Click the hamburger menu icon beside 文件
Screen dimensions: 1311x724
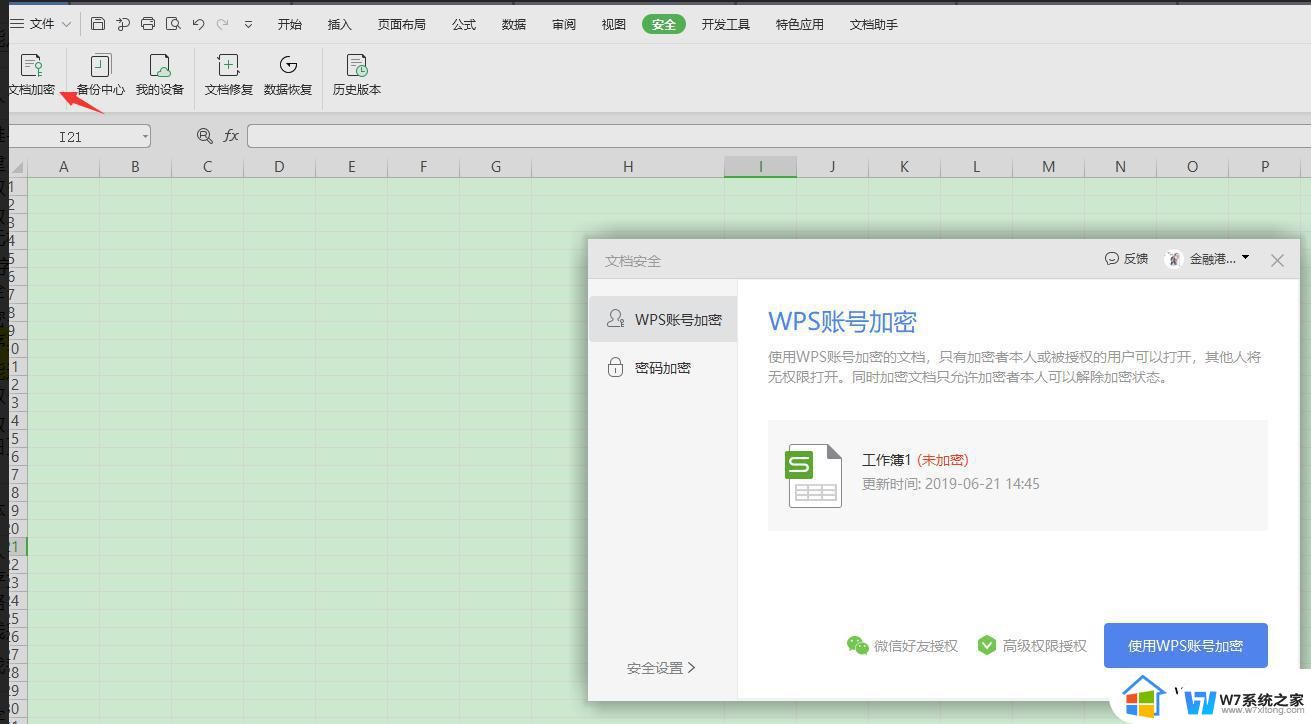click(16, 23)
